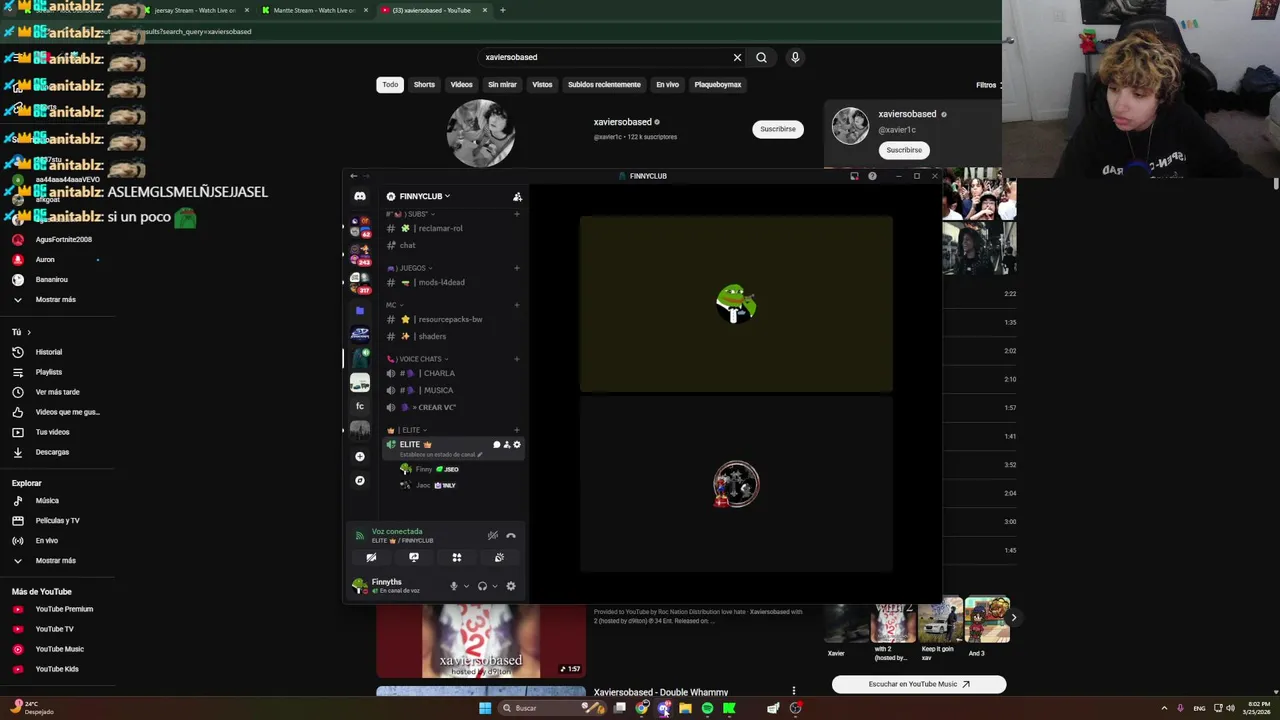Click the Pepe avatar tile in the voice call
Viewport: 1280px width, 720px height.
point(736,304)
